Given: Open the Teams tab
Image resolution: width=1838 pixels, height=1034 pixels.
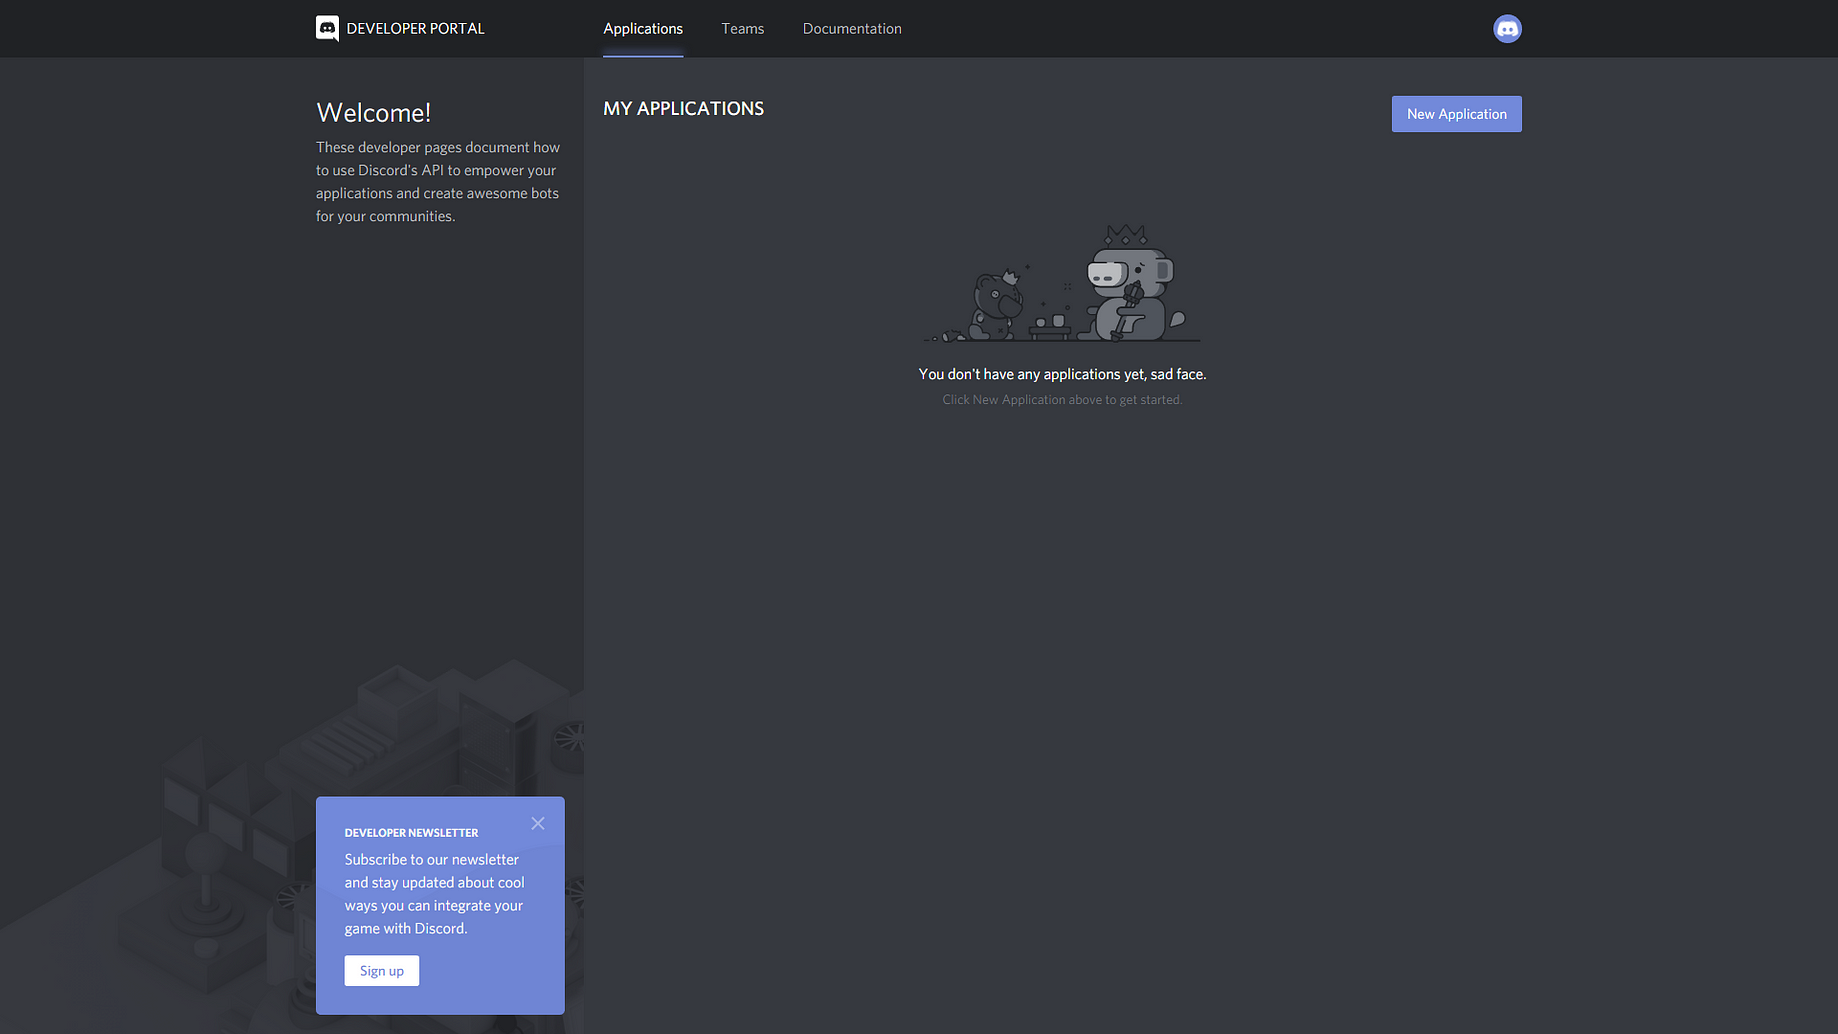Looking at the screenshot, I should click(743, 29).
